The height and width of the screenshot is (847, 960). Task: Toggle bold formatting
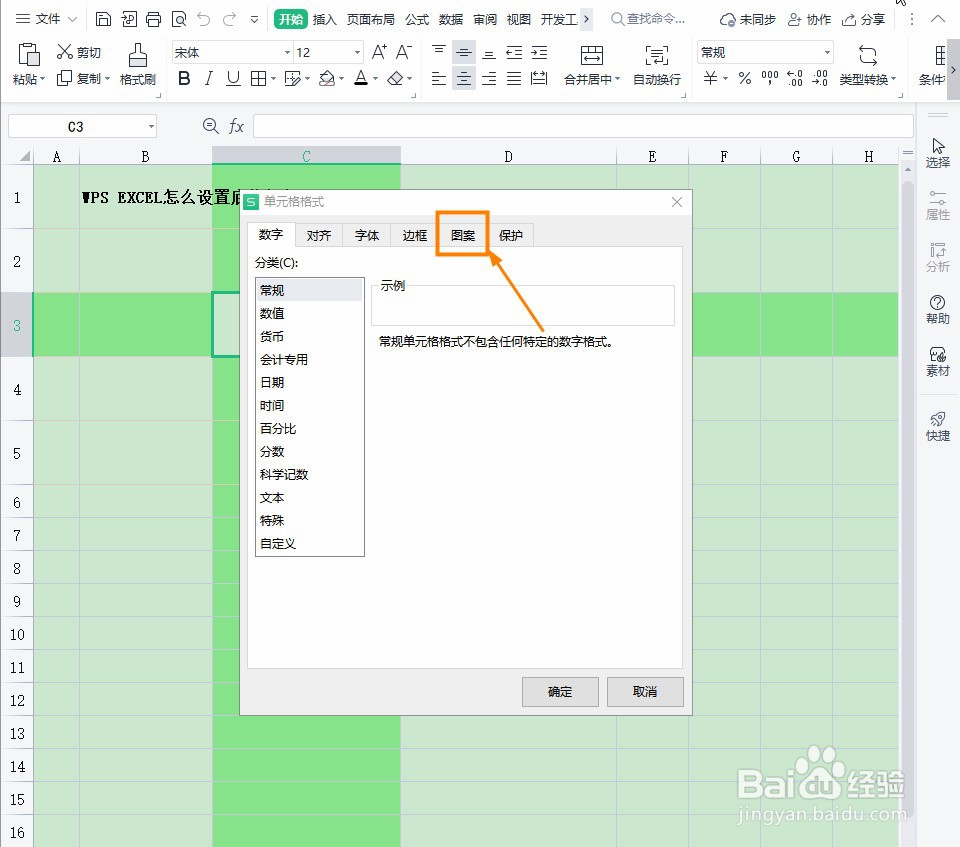tap(183, 79)
